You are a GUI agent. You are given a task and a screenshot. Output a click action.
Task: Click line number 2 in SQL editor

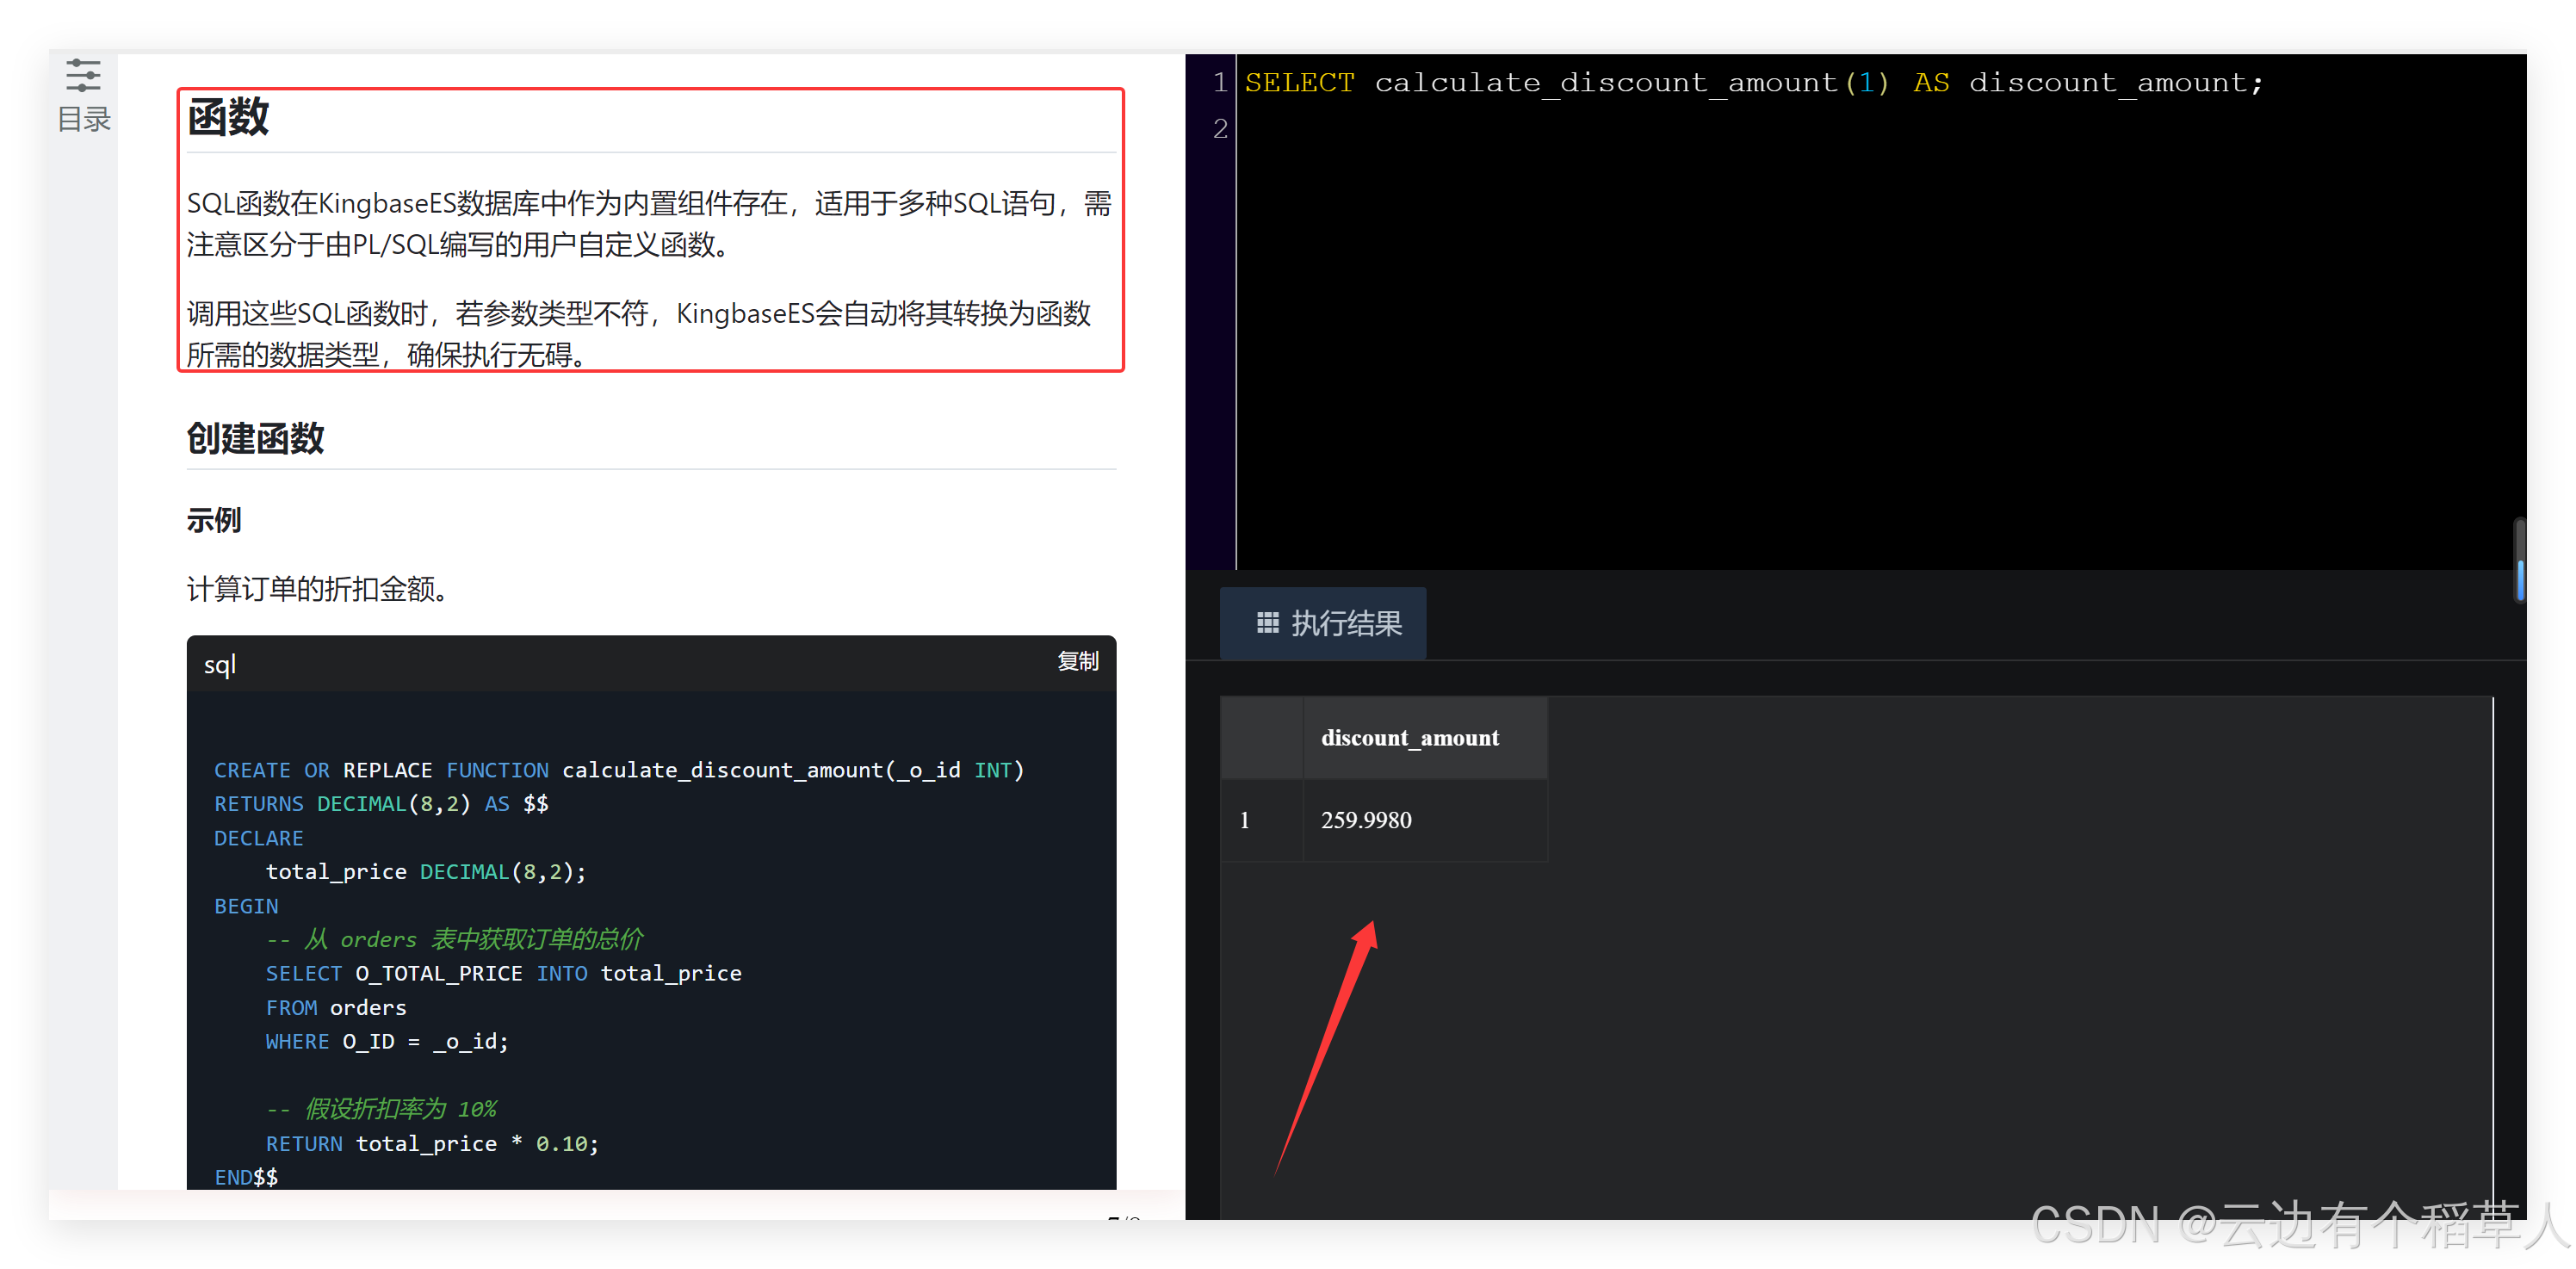coord(1219,129)
